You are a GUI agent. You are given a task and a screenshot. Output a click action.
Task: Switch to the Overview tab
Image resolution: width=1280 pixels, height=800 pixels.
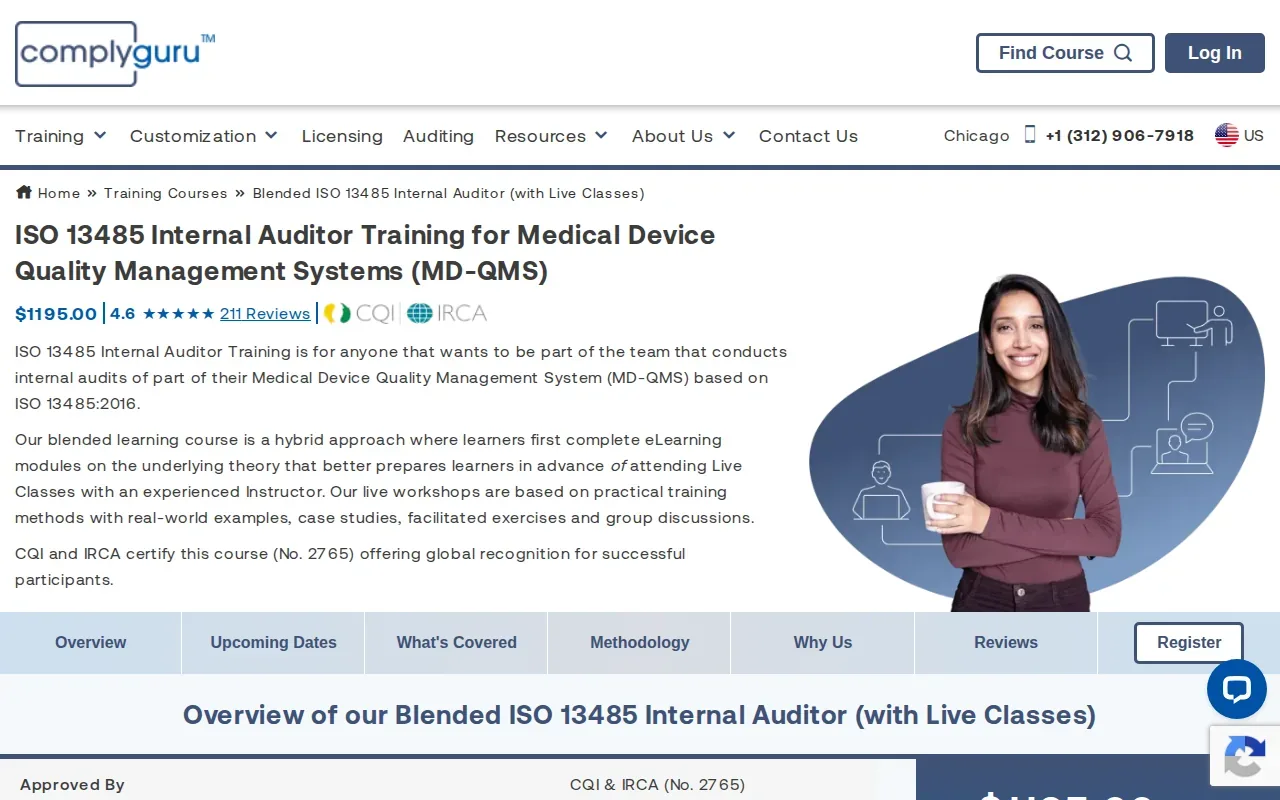[91, 643]
